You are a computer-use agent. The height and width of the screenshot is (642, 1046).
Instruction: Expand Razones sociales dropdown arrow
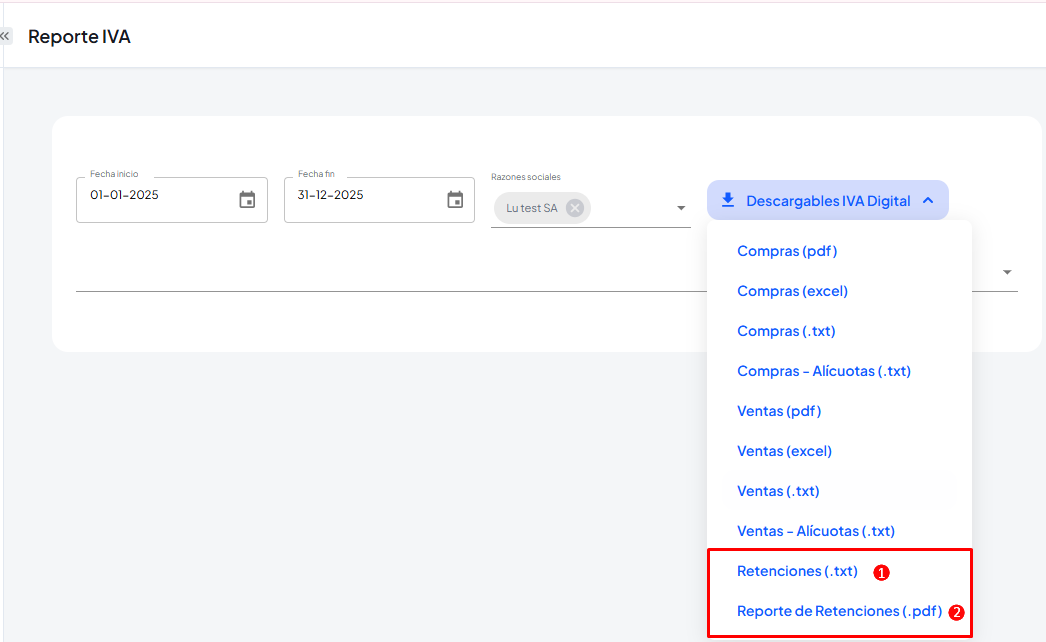pos(681,208)
